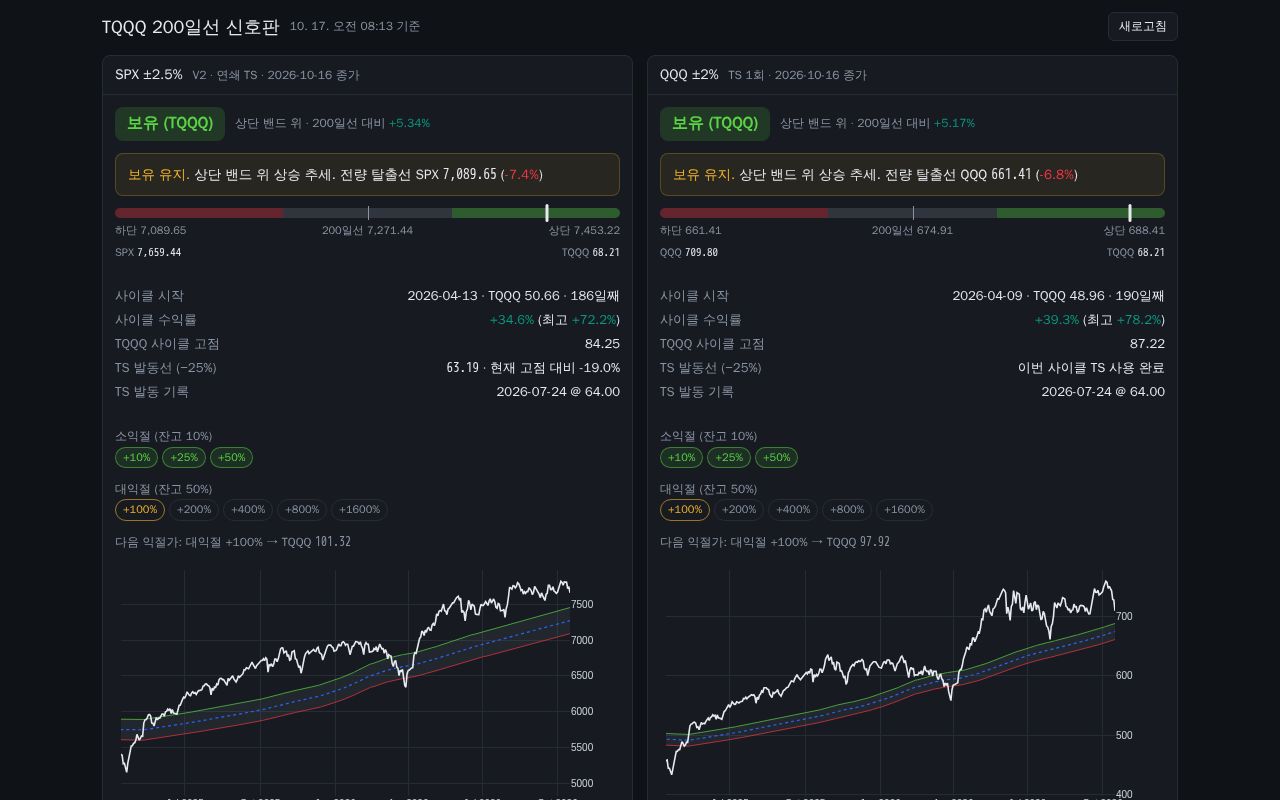Select the +50% chip in the SPX card
This screenshot has height=800, width=1280.
231,457
